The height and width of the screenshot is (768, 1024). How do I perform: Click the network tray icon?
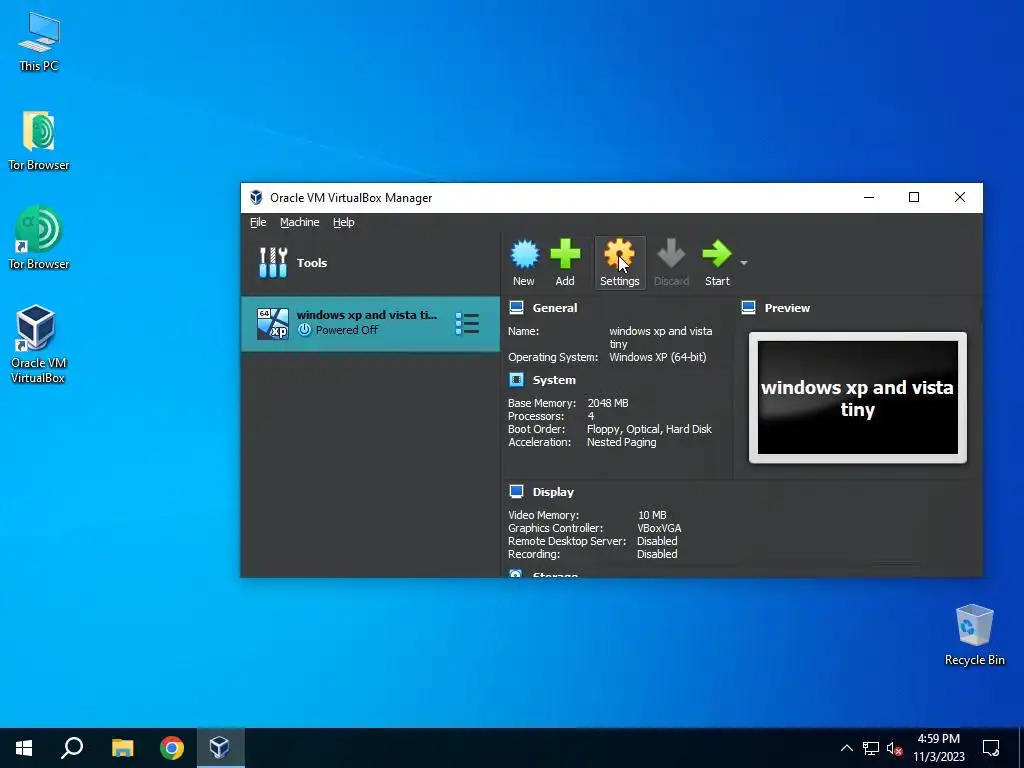tap(871, 748)
